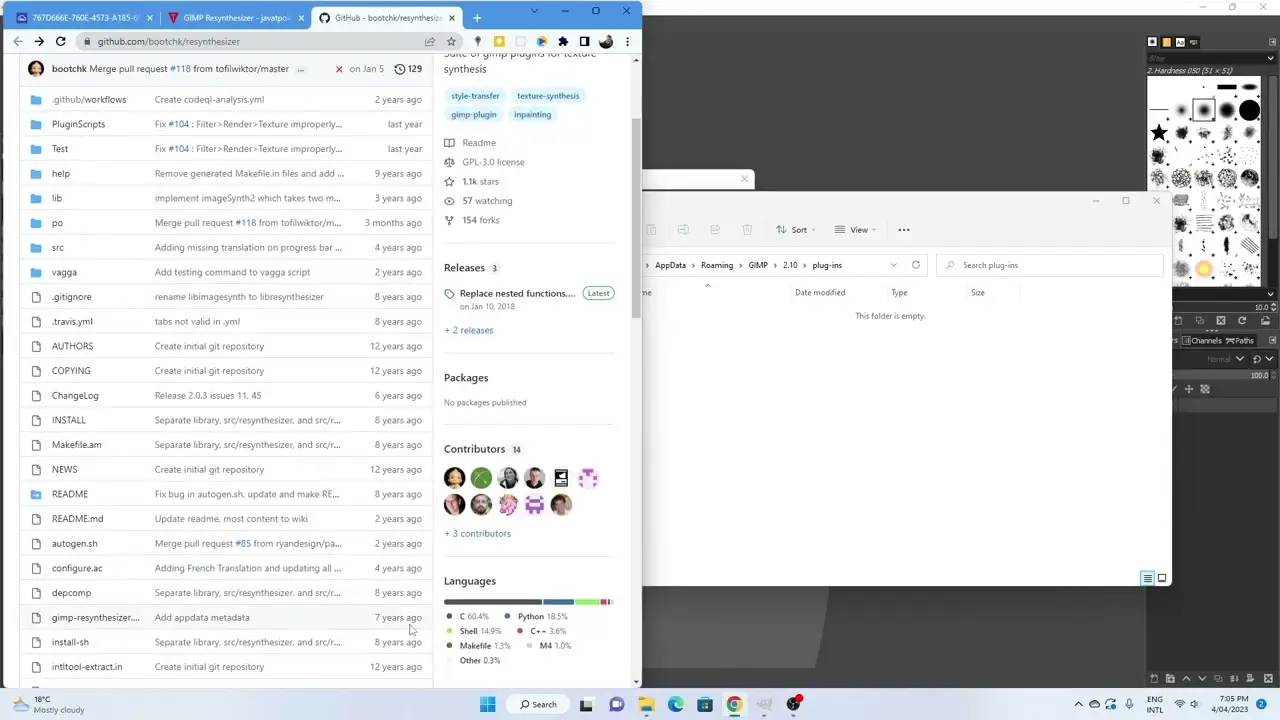The width and height of the screenshot is (1280, 720).
Task: Bookmark this page with the star icon
Action: (x=451, y=41)
